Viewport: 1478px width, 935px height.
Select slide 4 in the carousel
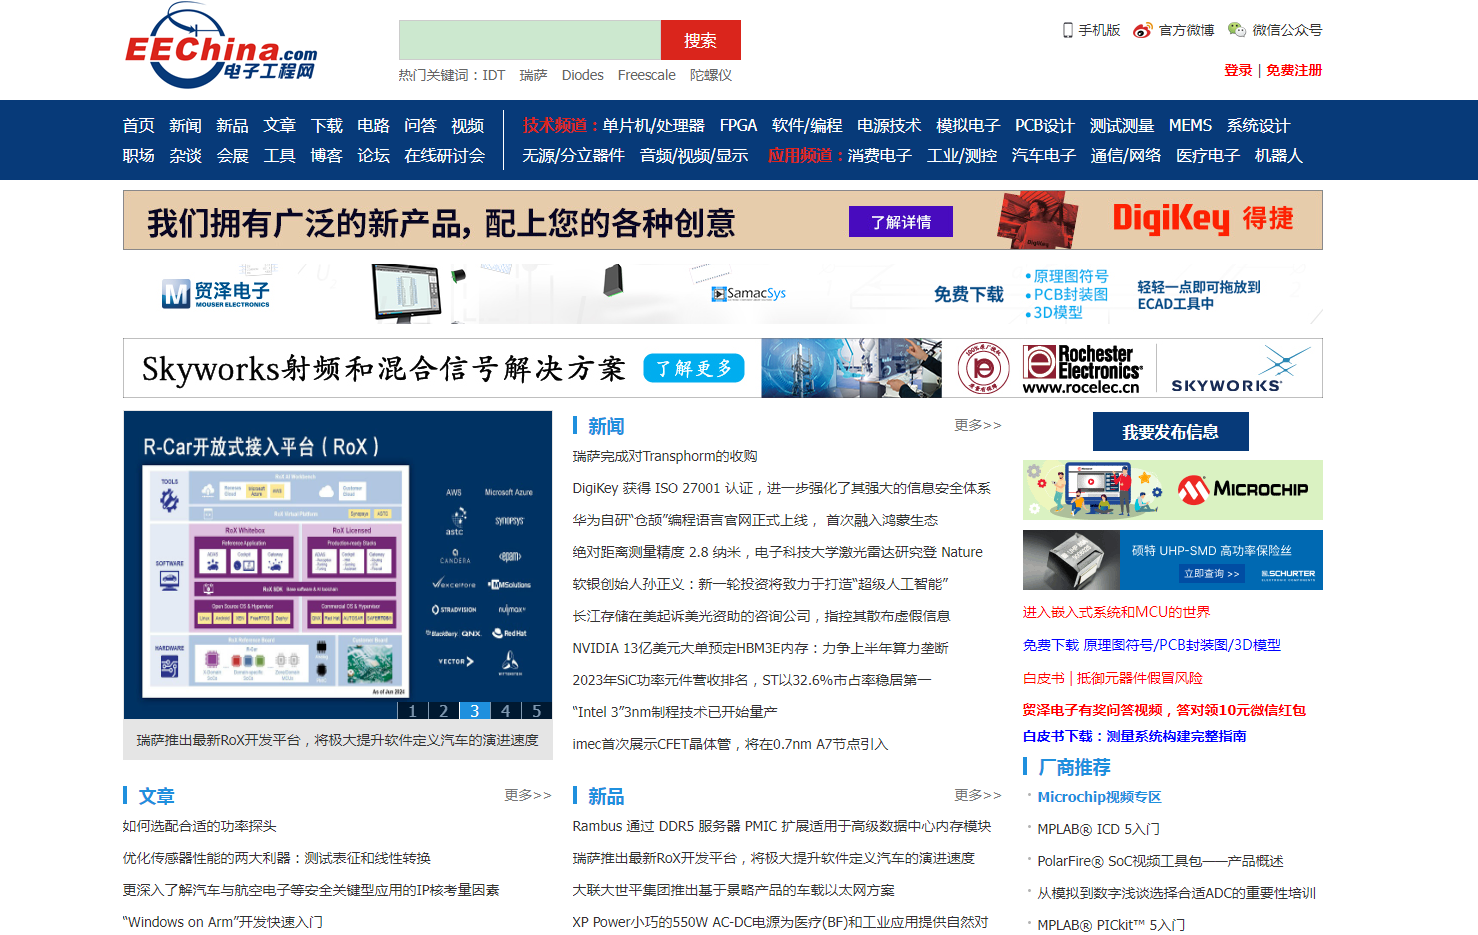point(505,710)
